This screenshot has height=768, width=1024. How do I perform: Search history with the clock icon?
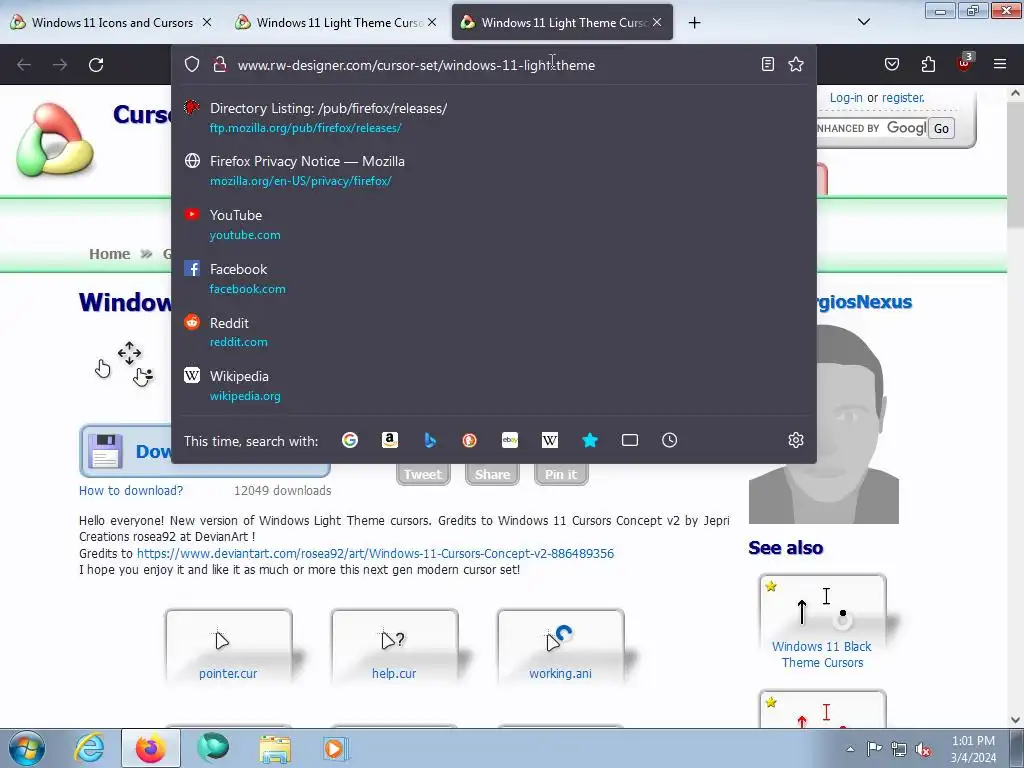click(669, 440)
